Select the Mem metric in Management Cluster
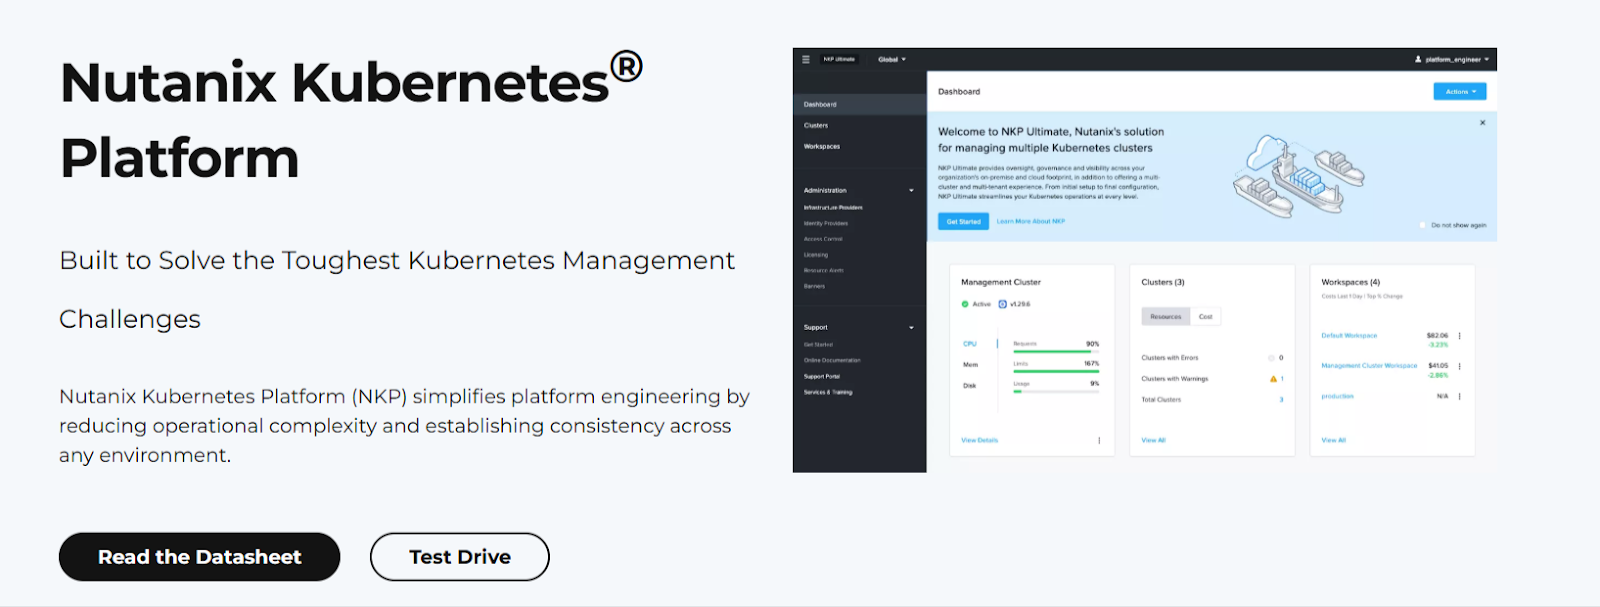Screen dimensions: 1600x607 (970, 365)
